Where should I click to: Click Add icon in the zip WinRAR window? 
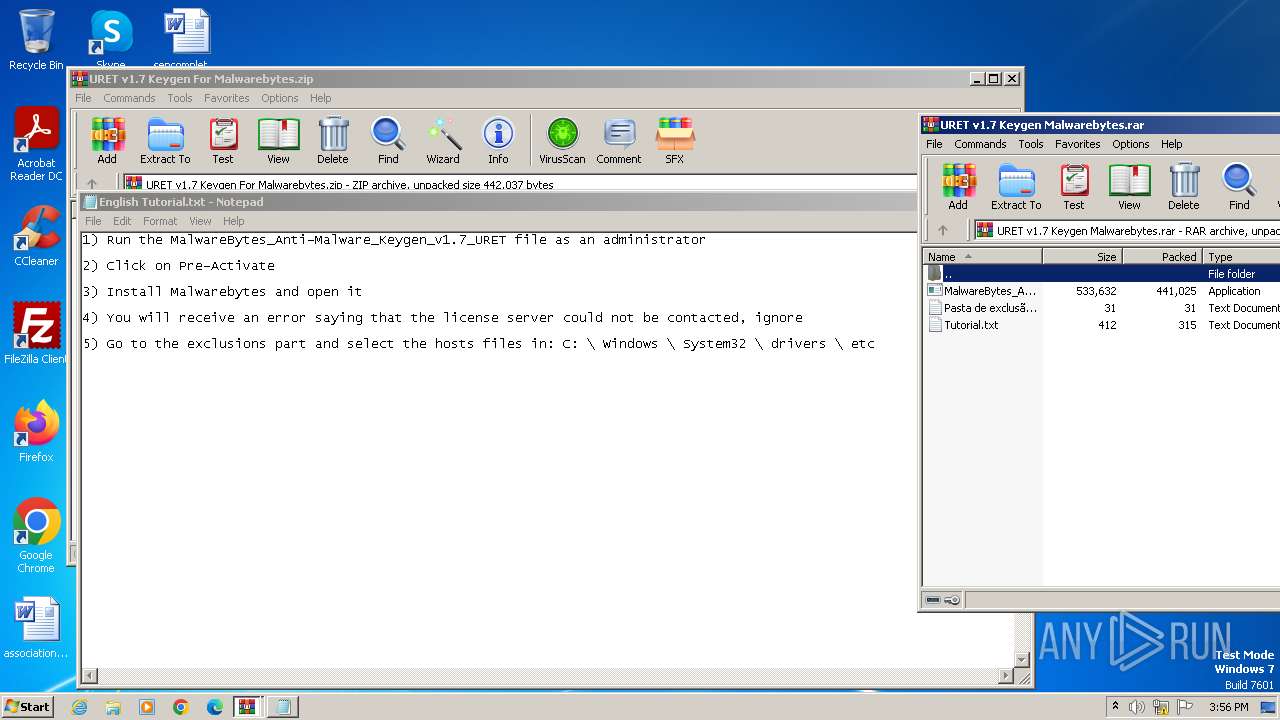[x=107, y=141]
